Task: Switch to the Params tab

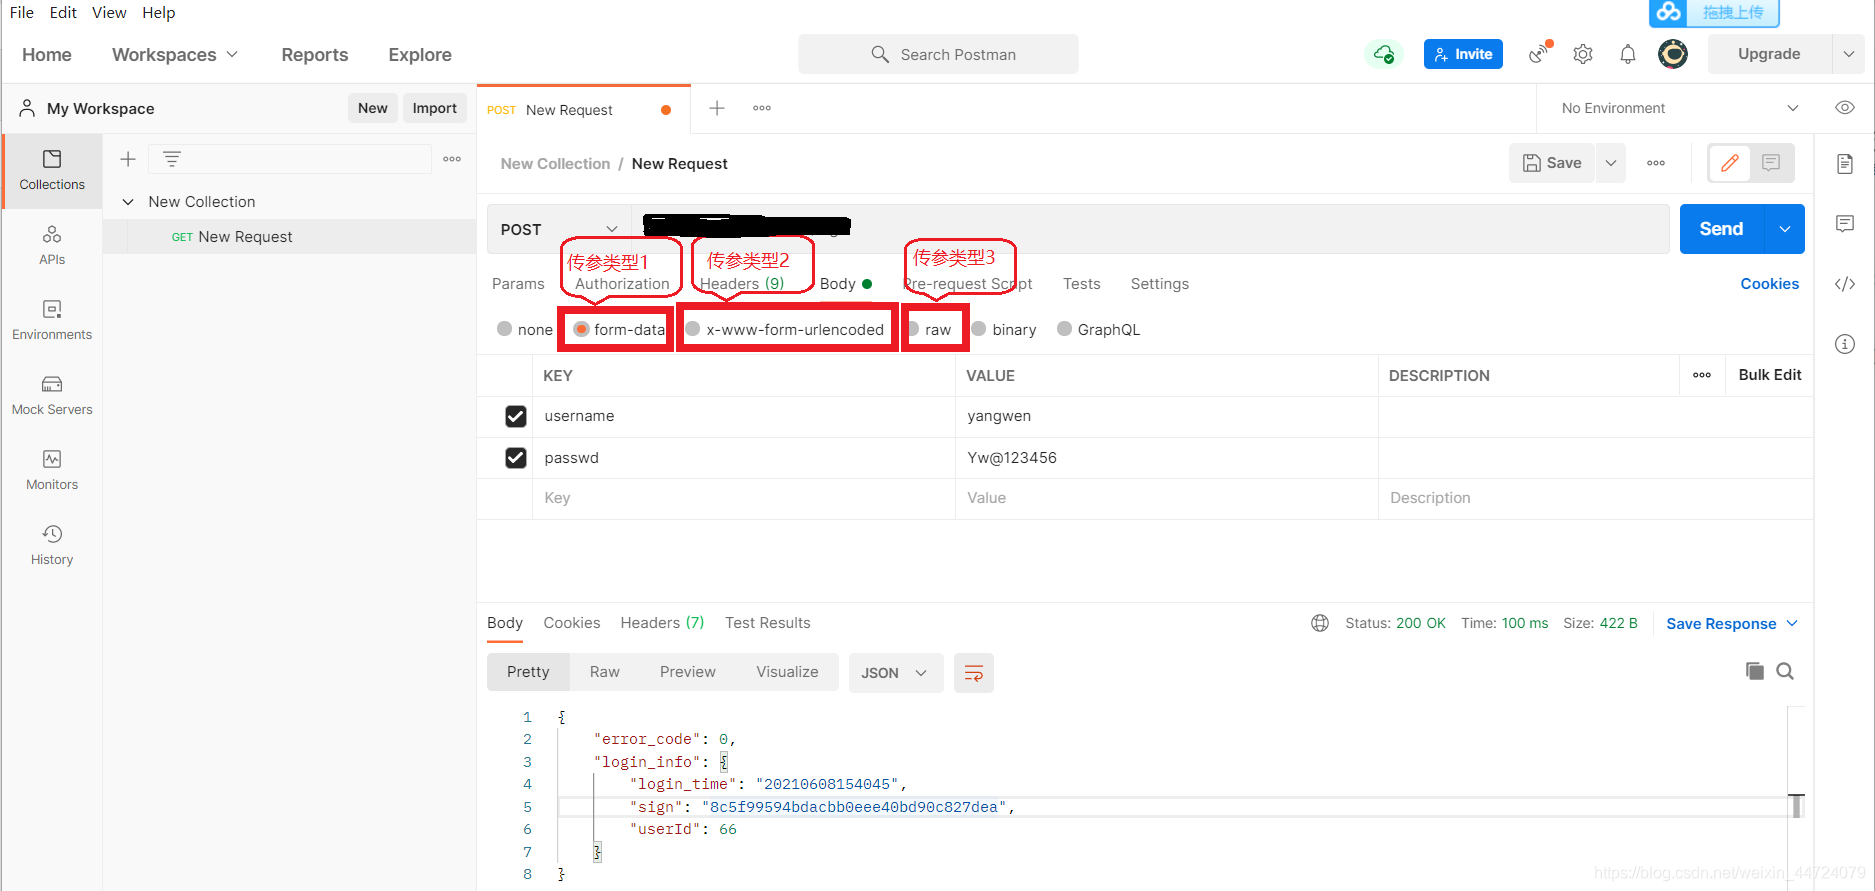Action: [518, 284]
